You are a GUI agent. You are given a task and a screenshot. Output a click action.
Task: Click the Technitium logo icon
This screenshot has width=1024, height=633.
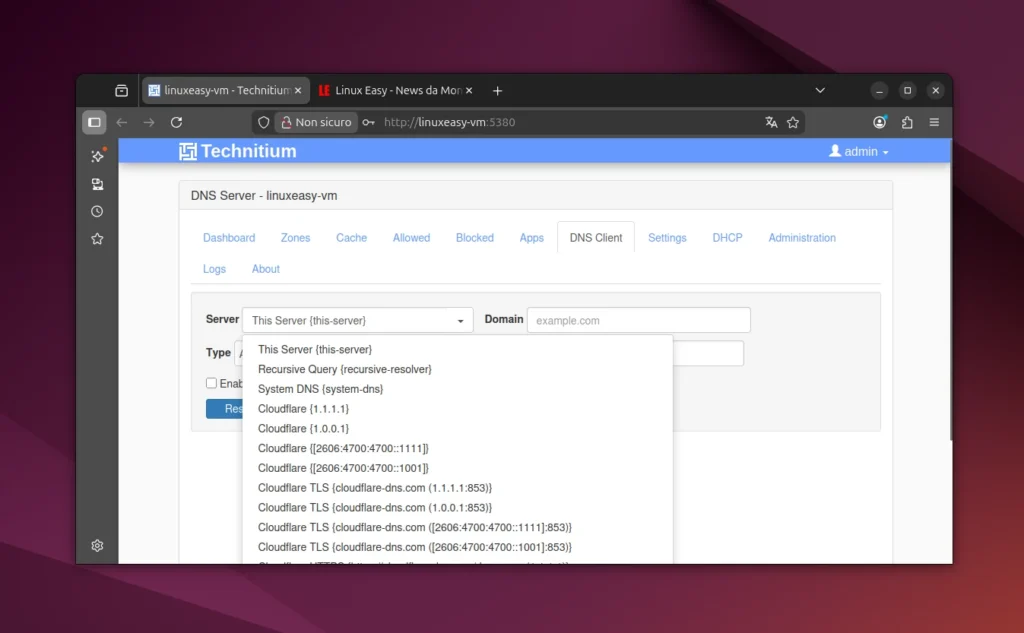(186, 151)
